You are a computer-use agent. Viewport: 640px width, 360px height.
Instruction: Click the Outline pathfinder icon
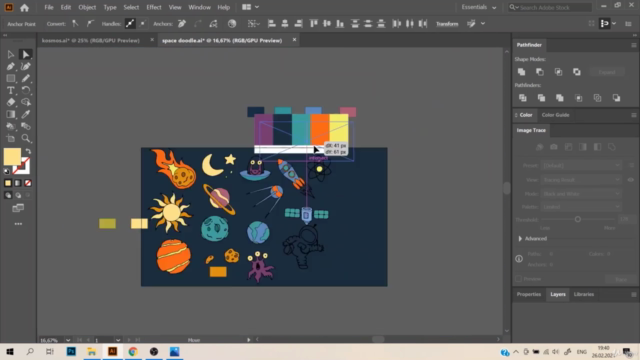click(x=597, y=98)
